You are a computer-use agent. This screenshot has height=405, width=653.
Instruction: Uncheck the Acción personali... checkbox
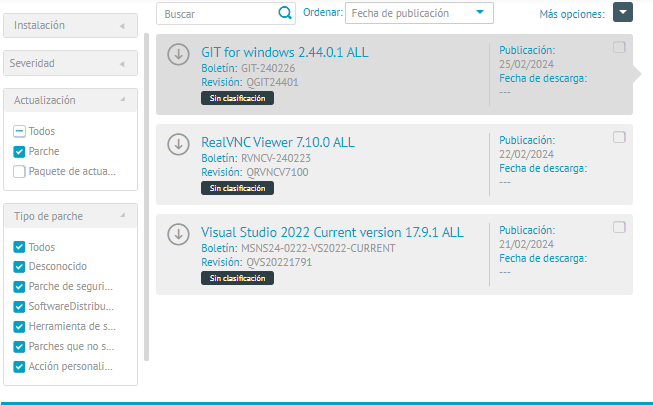pyautogui.click(x=19, y=367)
